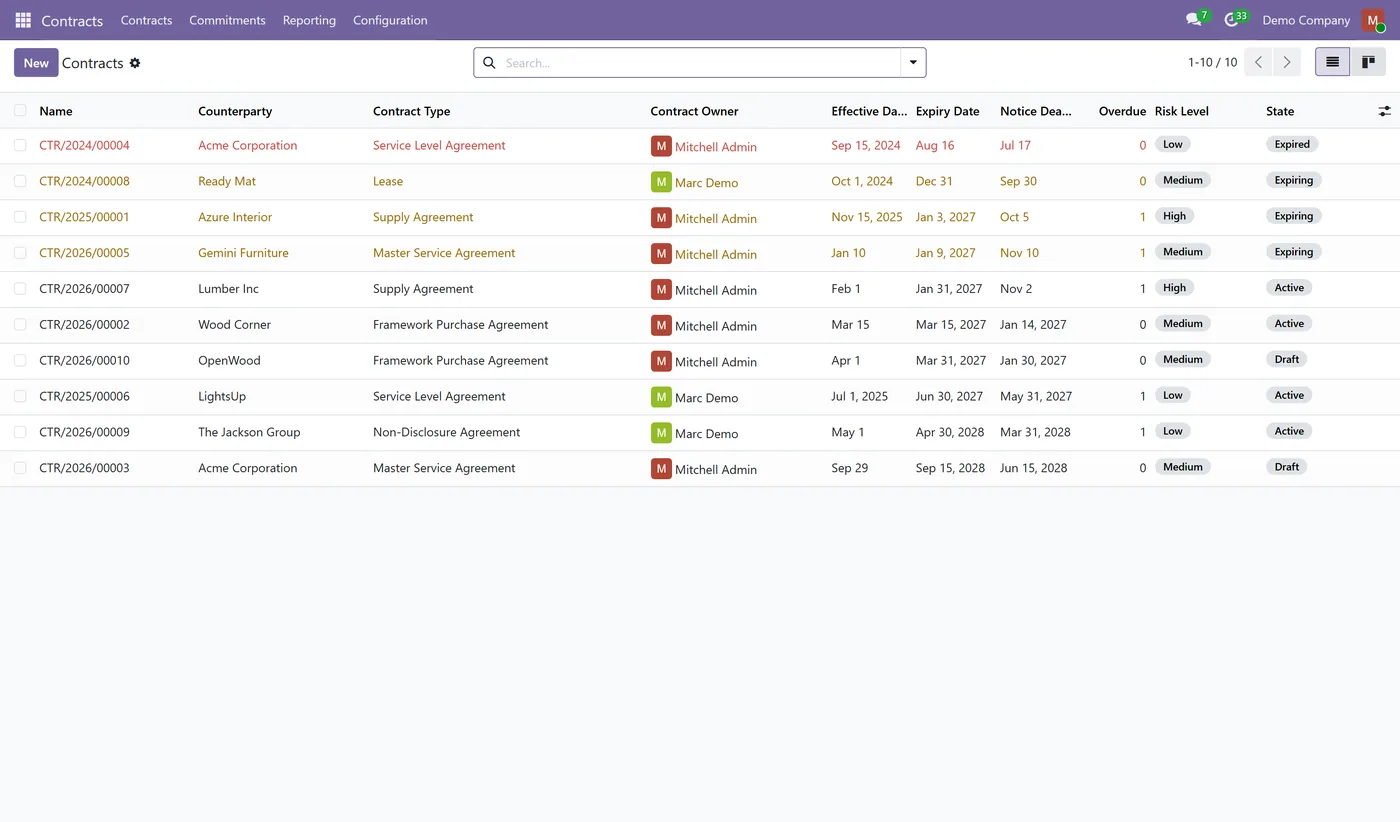Go to next page of records

[1287, 62]
